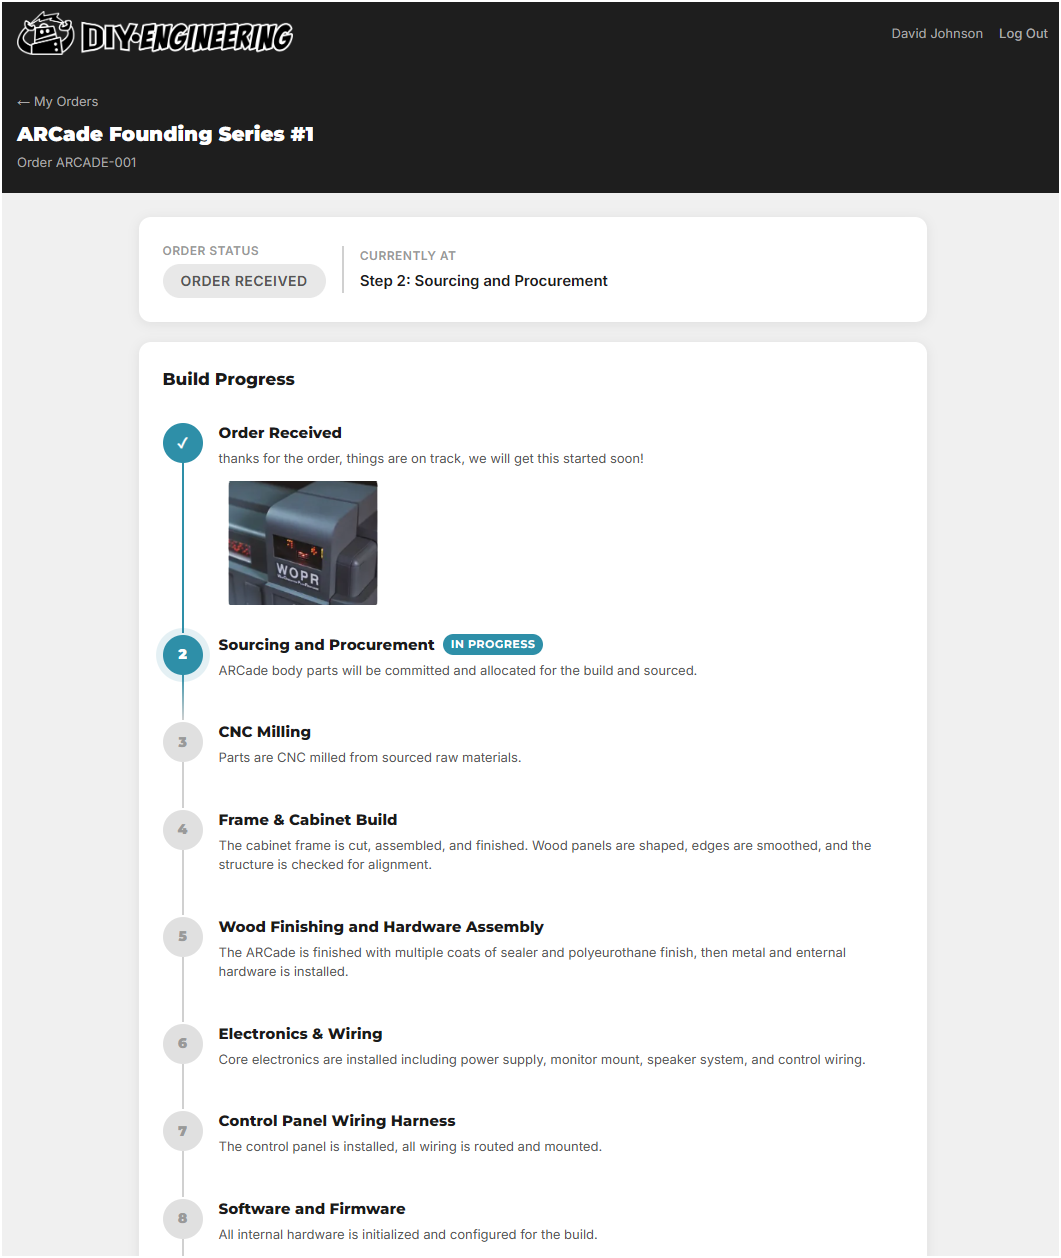This screenshot has width=1061, height=1258.
Task: Click 'Core electronics are installed' description
Action: (x=542, y=1060)
